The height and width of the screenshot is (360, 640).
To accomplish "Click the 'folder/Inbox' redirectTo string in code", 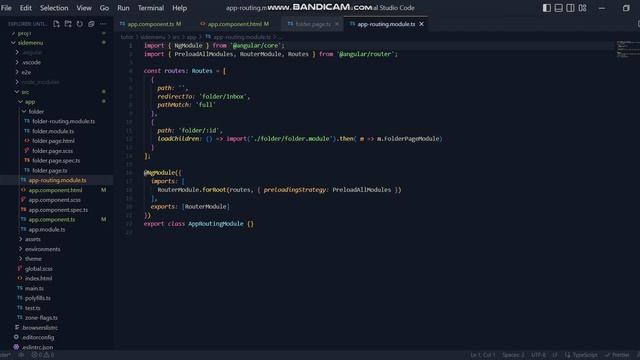I will (223, 97).
